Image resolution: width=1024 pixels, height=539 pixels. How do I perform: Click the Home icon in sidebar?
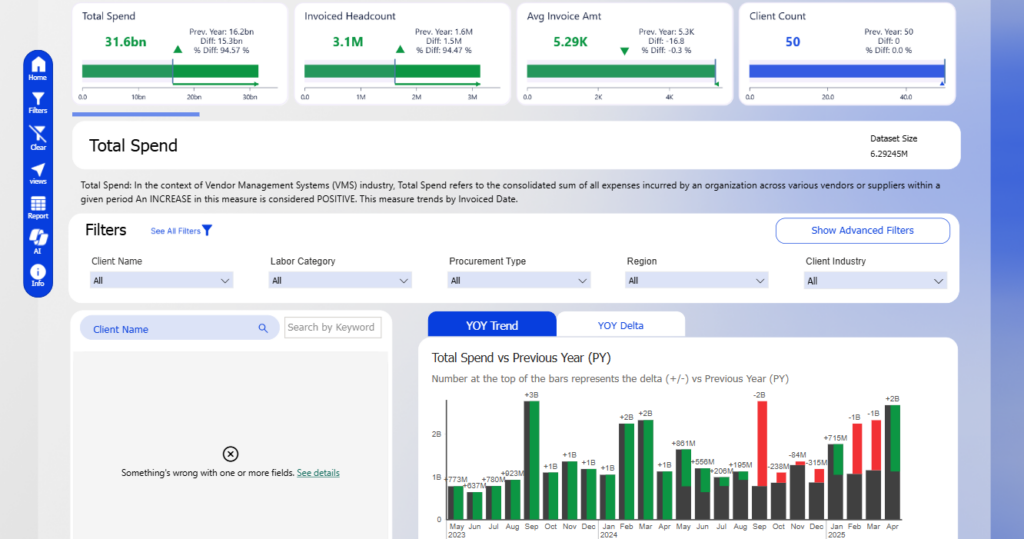click(38, 66)
